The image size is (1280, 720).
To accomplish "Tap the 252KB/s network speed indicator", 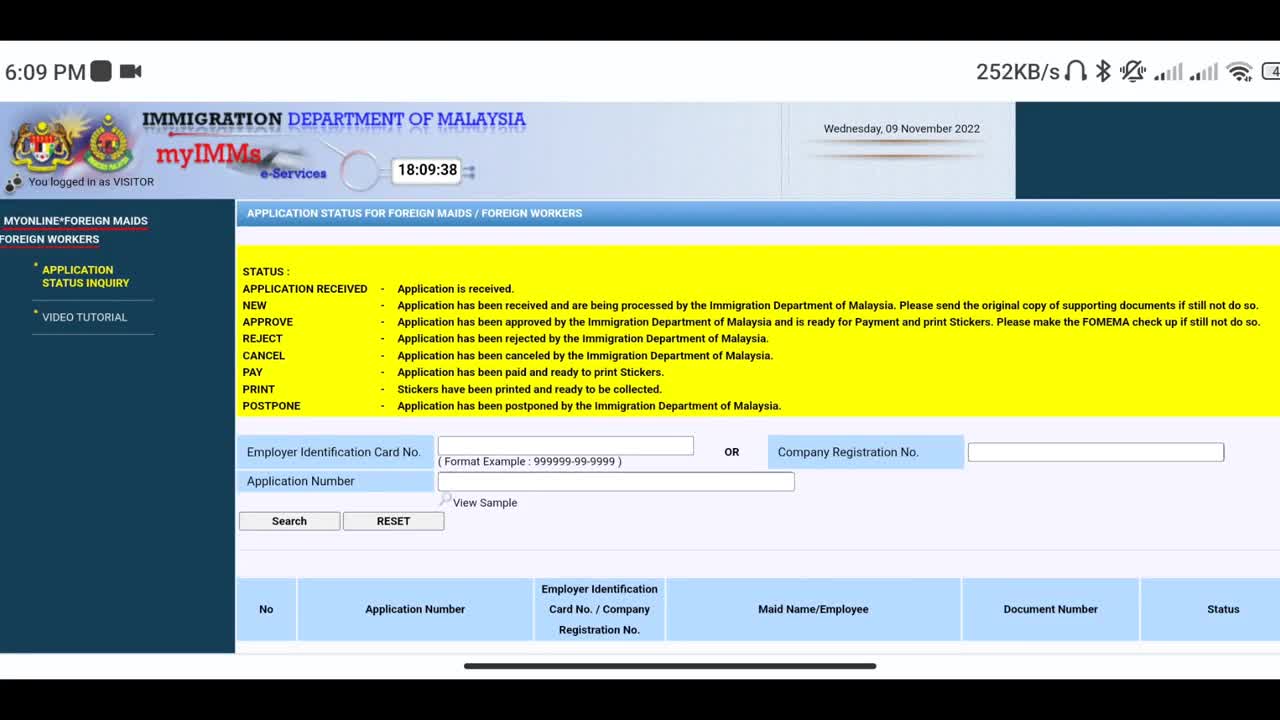I will [x=1017, y=72].
